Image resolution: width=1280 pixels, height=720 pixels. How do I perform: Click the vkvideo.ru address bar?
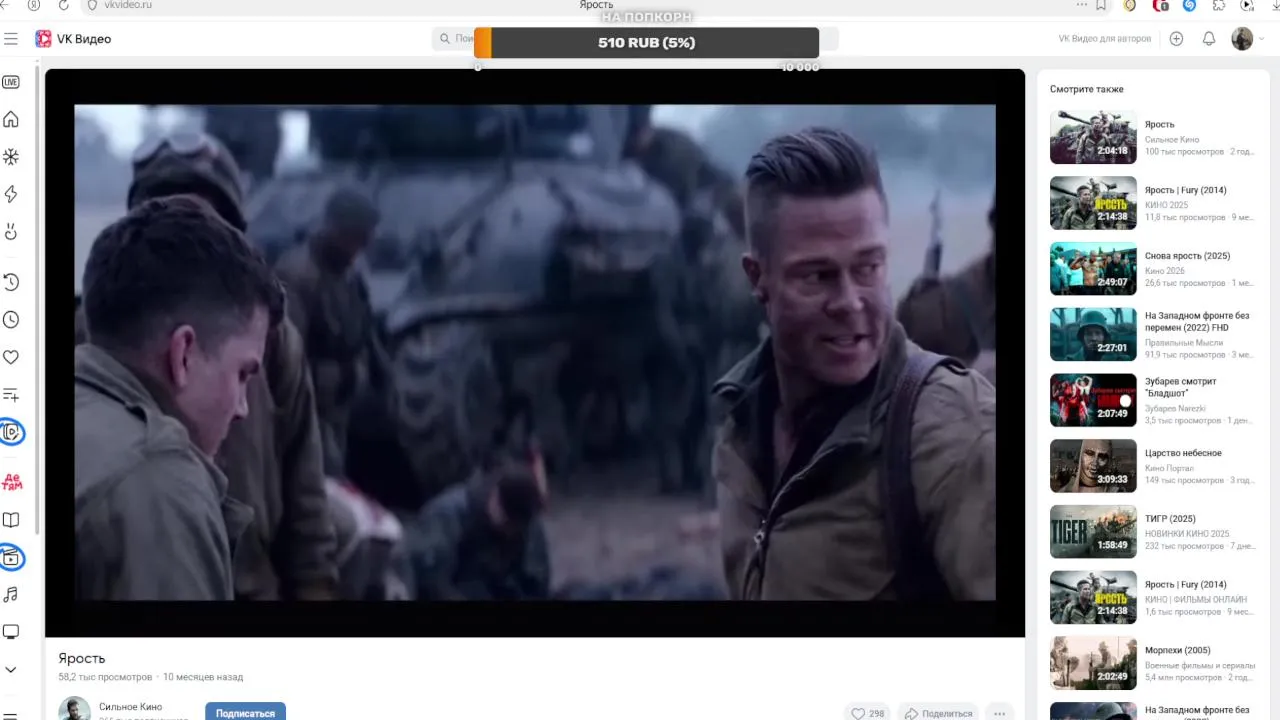(x=128, y=5)
